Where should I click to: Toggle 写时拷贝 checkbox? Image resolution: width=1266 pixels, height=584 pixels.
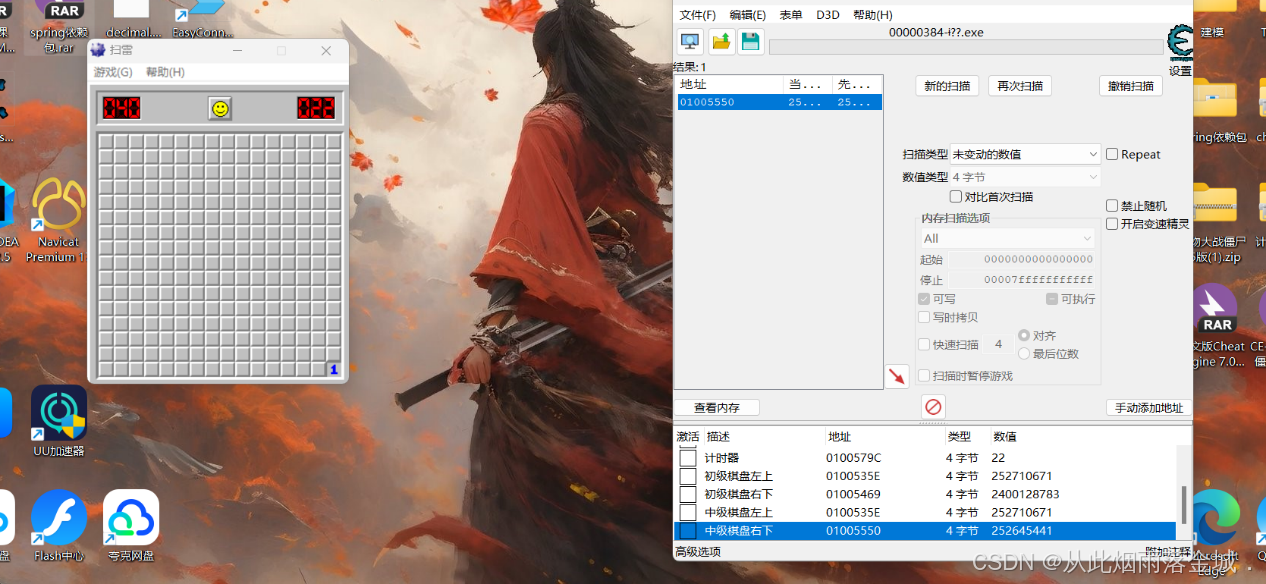(924, 317)
